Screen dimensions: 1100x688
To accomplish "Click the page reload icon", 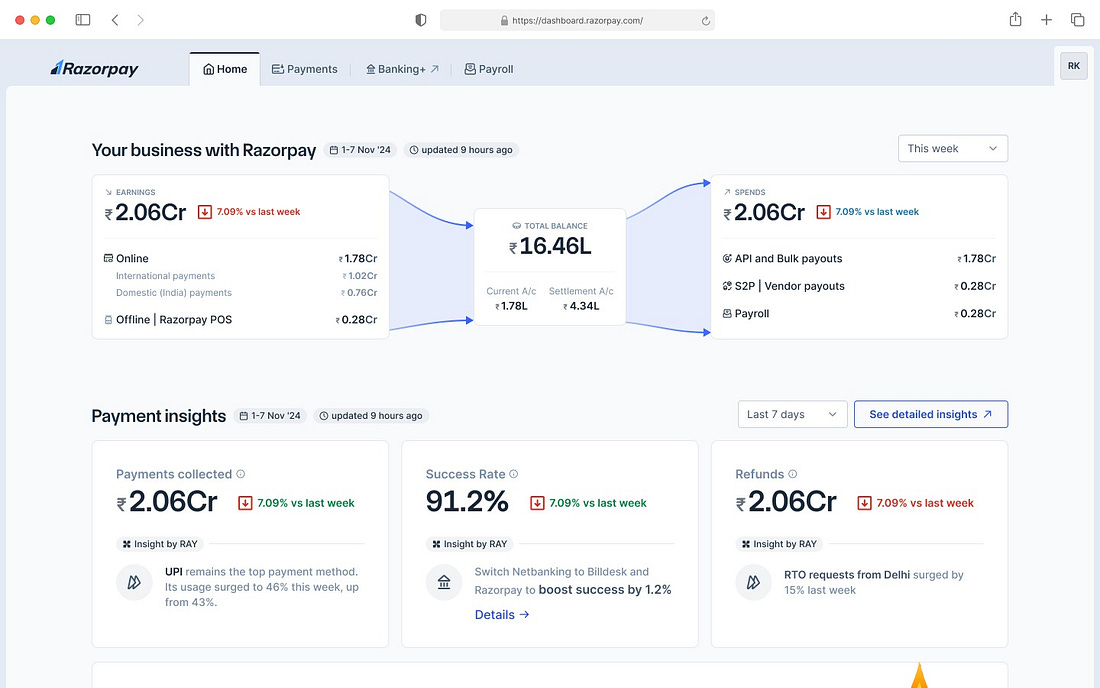I will click(x=706, y=21).
